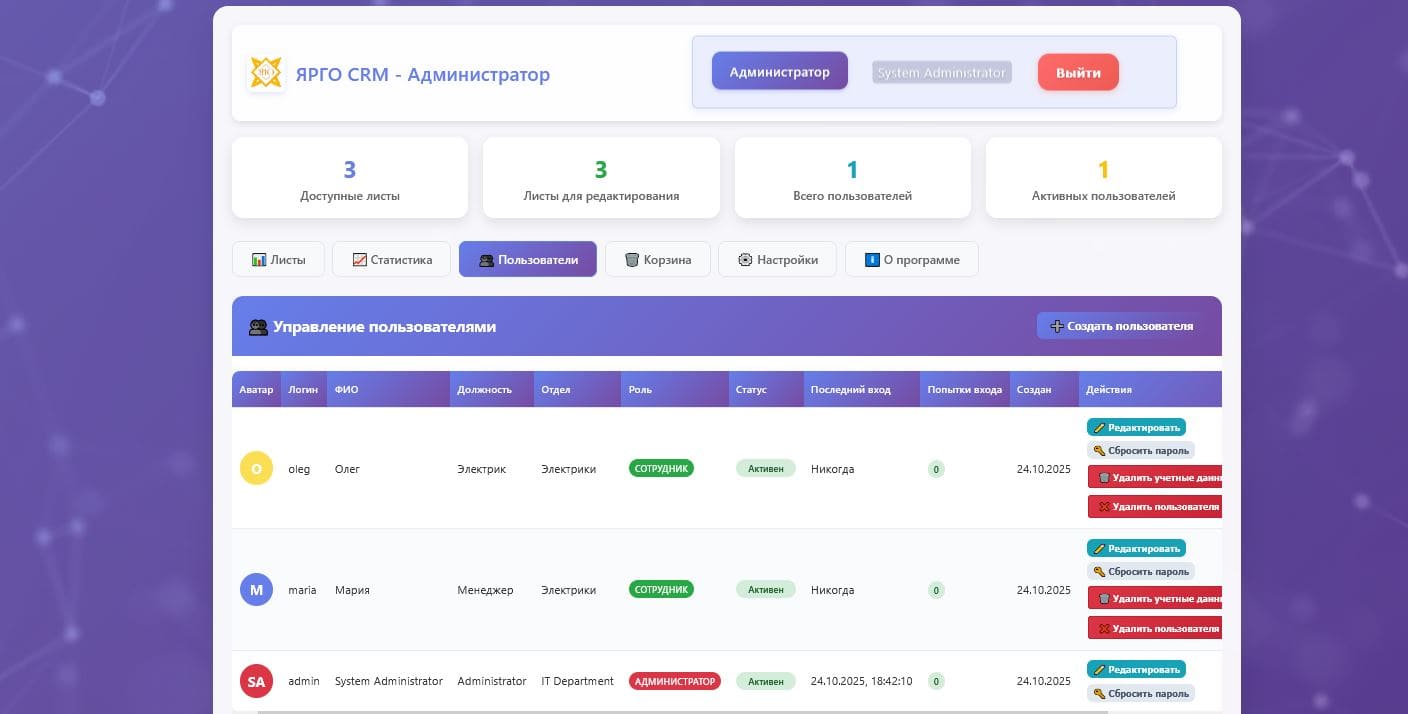Click the ЯРГО CRM logo icon
Viewport: 1408px width, 714px height.
266,74
